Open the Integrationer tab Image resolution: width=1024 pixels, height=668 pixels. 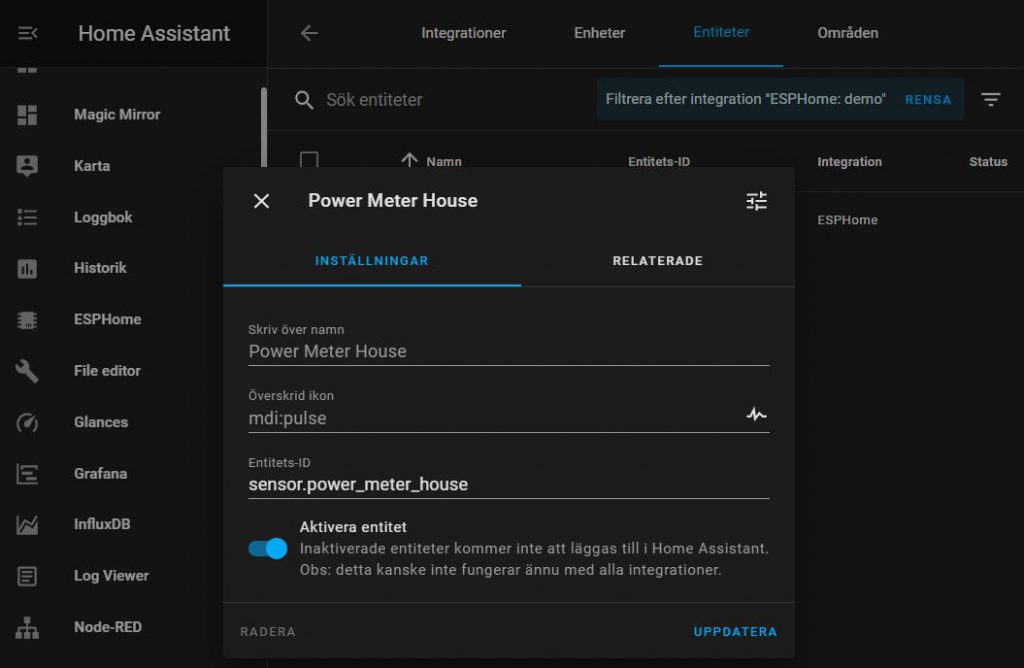(464, 33)
